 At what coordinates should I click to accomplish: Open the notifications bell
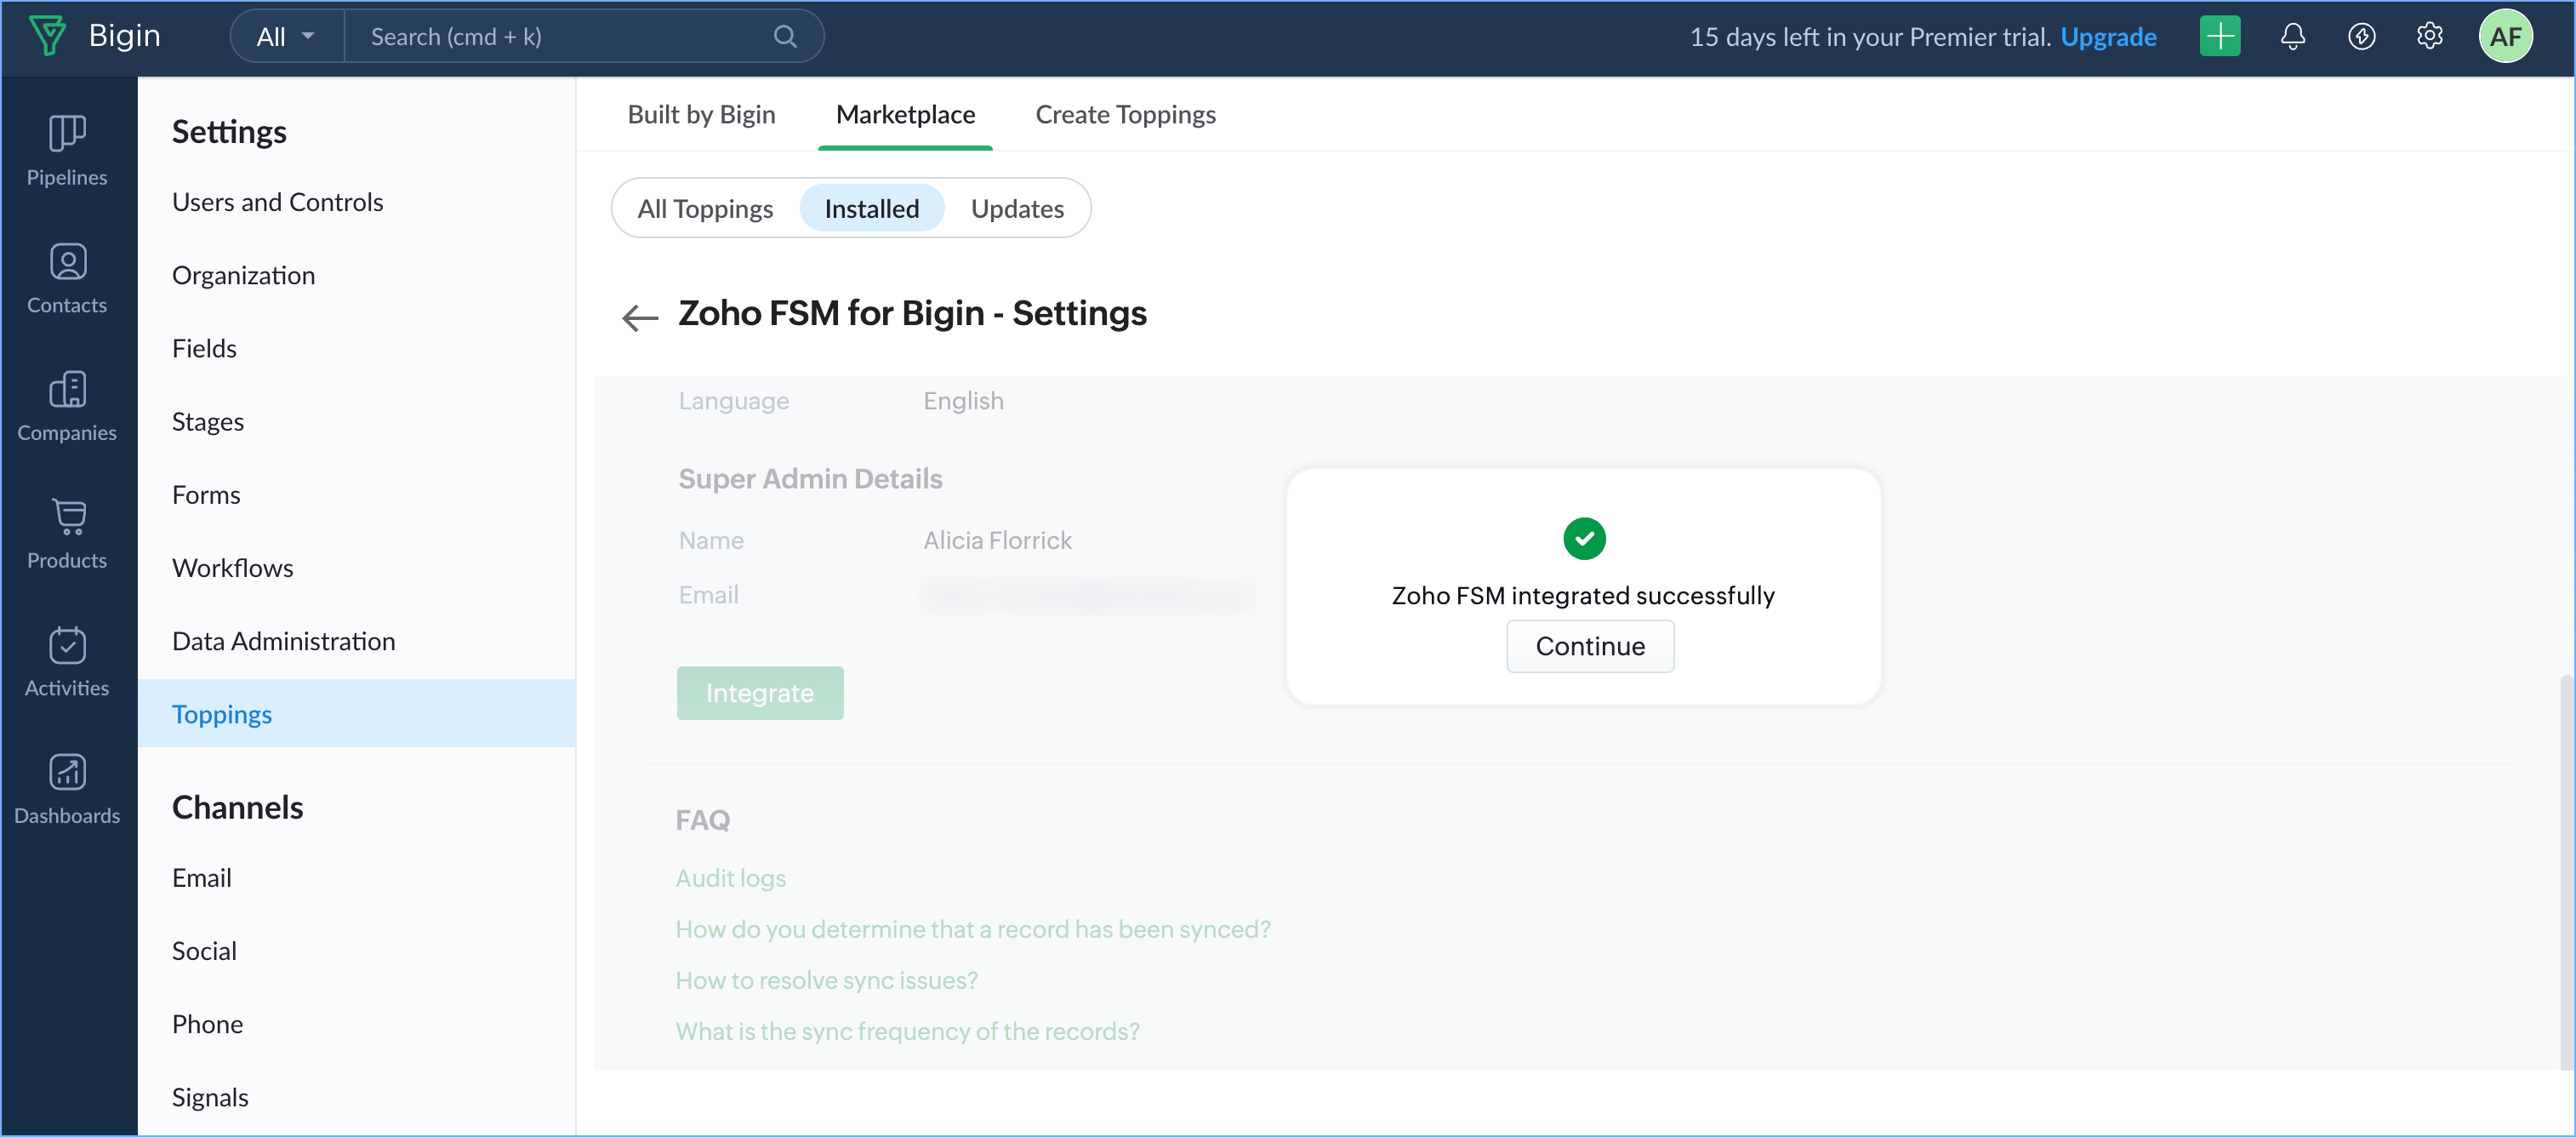pos(2292,37)
